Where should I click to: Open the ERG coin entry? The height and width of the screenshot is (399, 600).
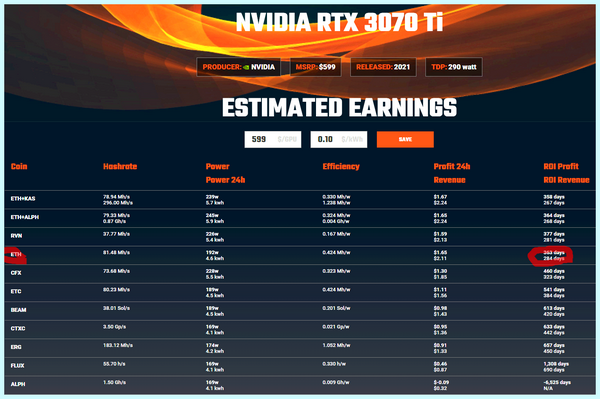tap(16, 347)
